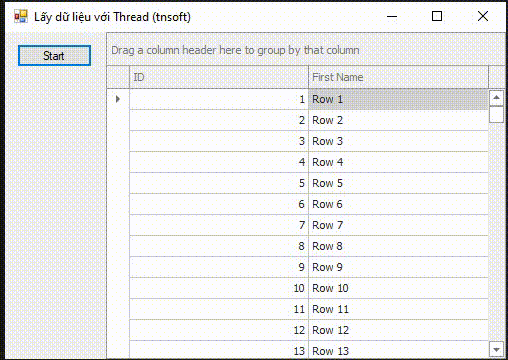Click the group-by panel area
This screenshot has width=508, height=360.
tap(306, 50)
